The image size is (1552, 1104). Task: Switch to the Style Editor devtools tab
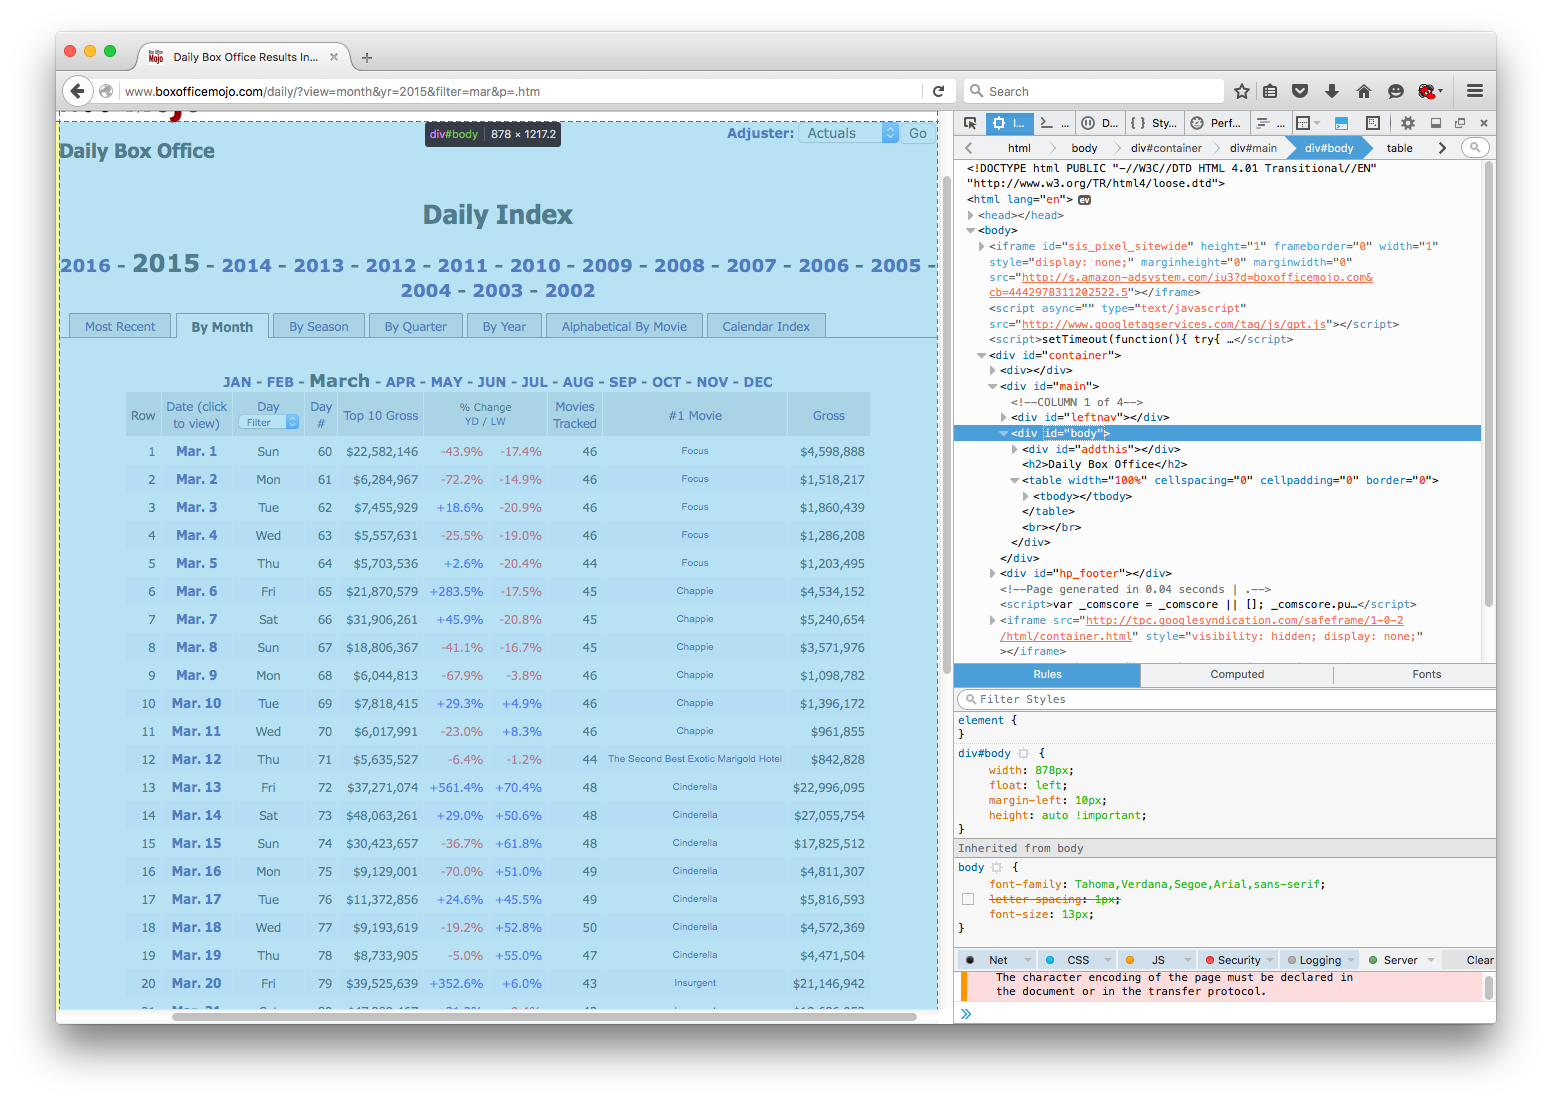pos(1154,123)
